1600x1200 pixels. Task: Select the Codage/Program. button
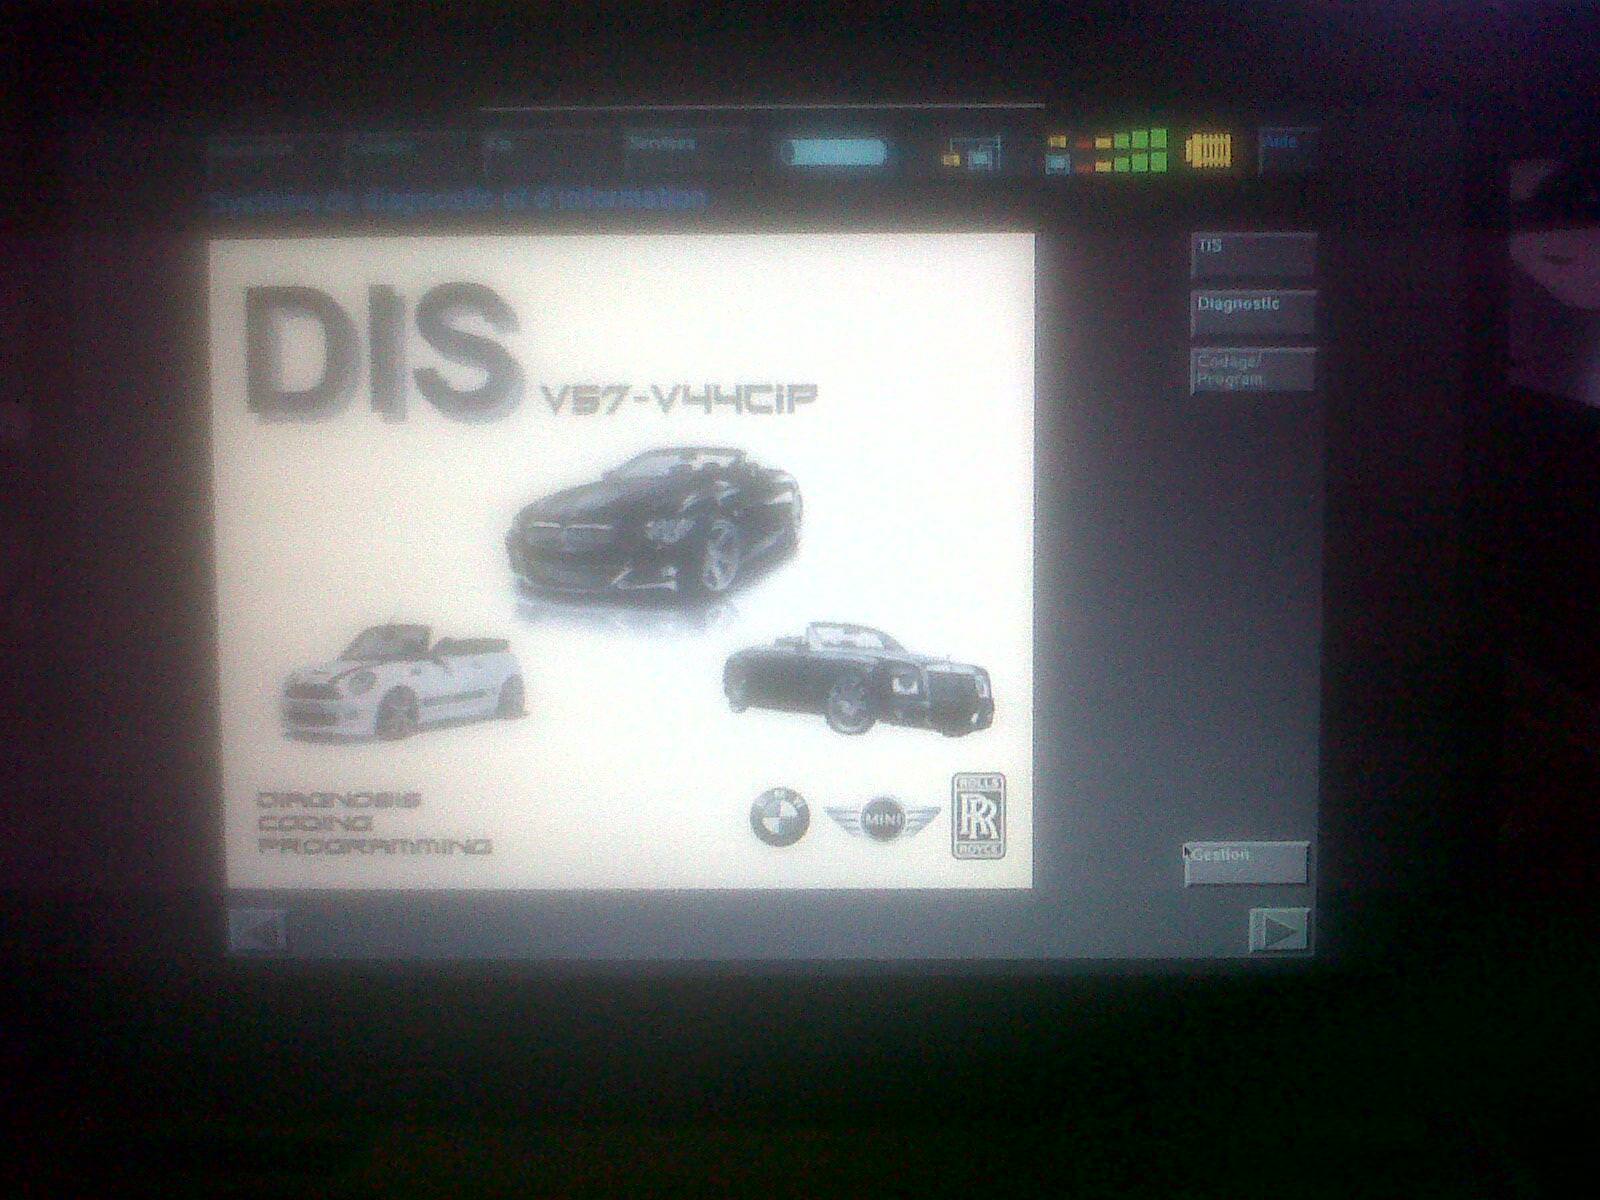[1252, 370]
